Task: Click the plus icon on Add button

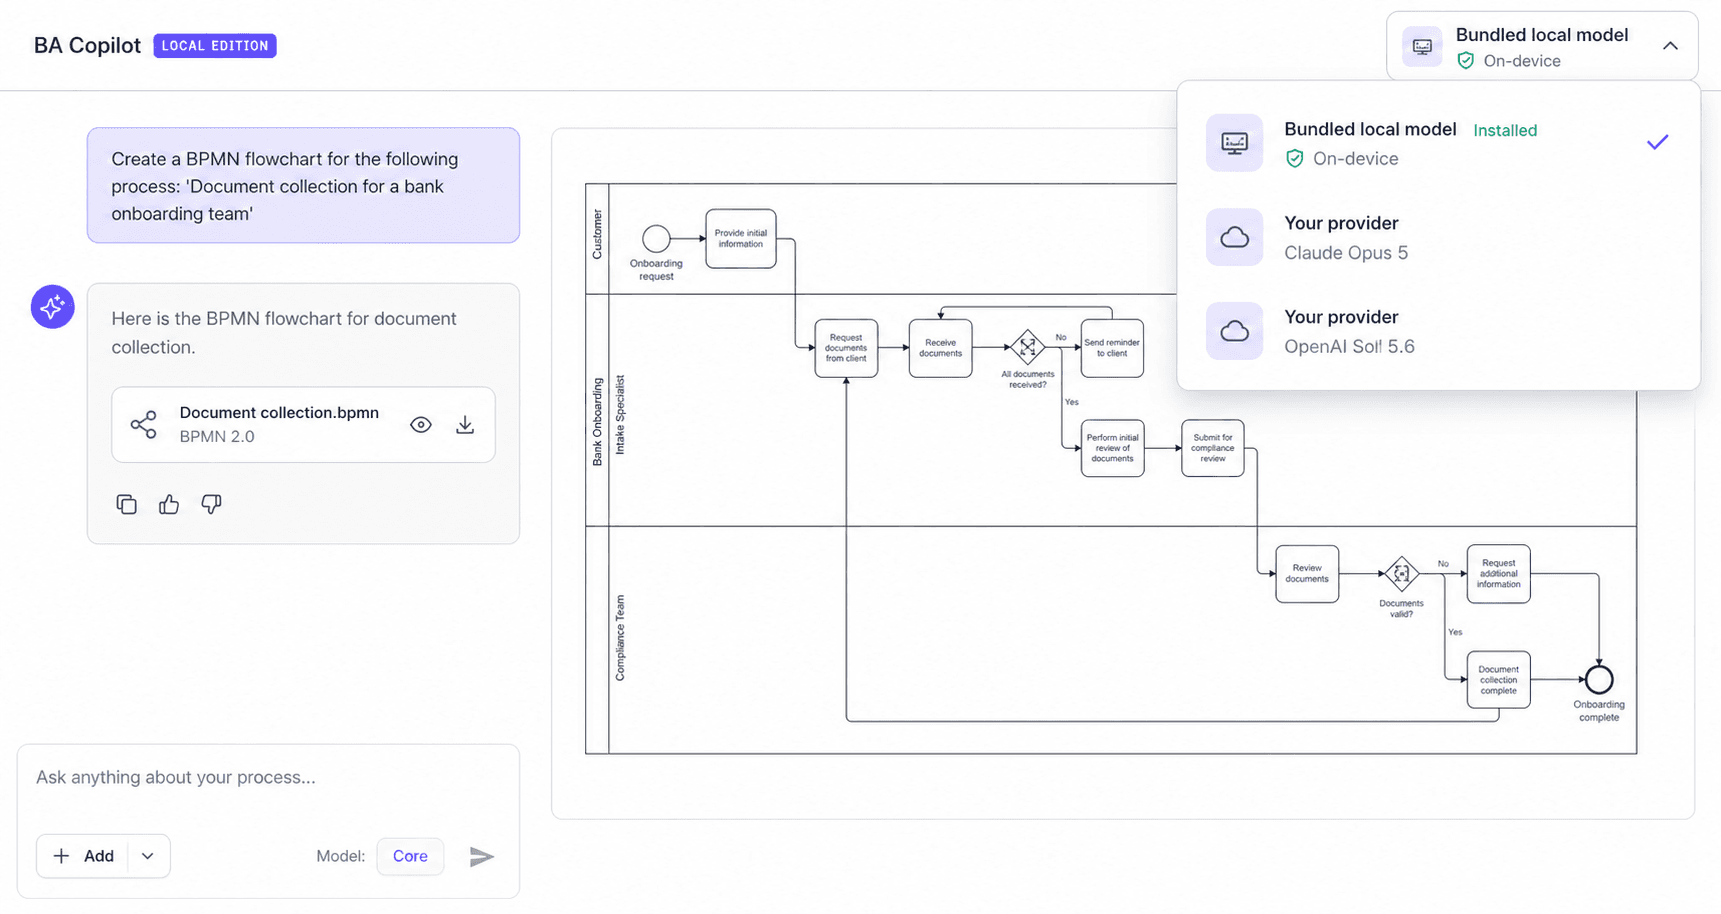Action: point(61,856)
